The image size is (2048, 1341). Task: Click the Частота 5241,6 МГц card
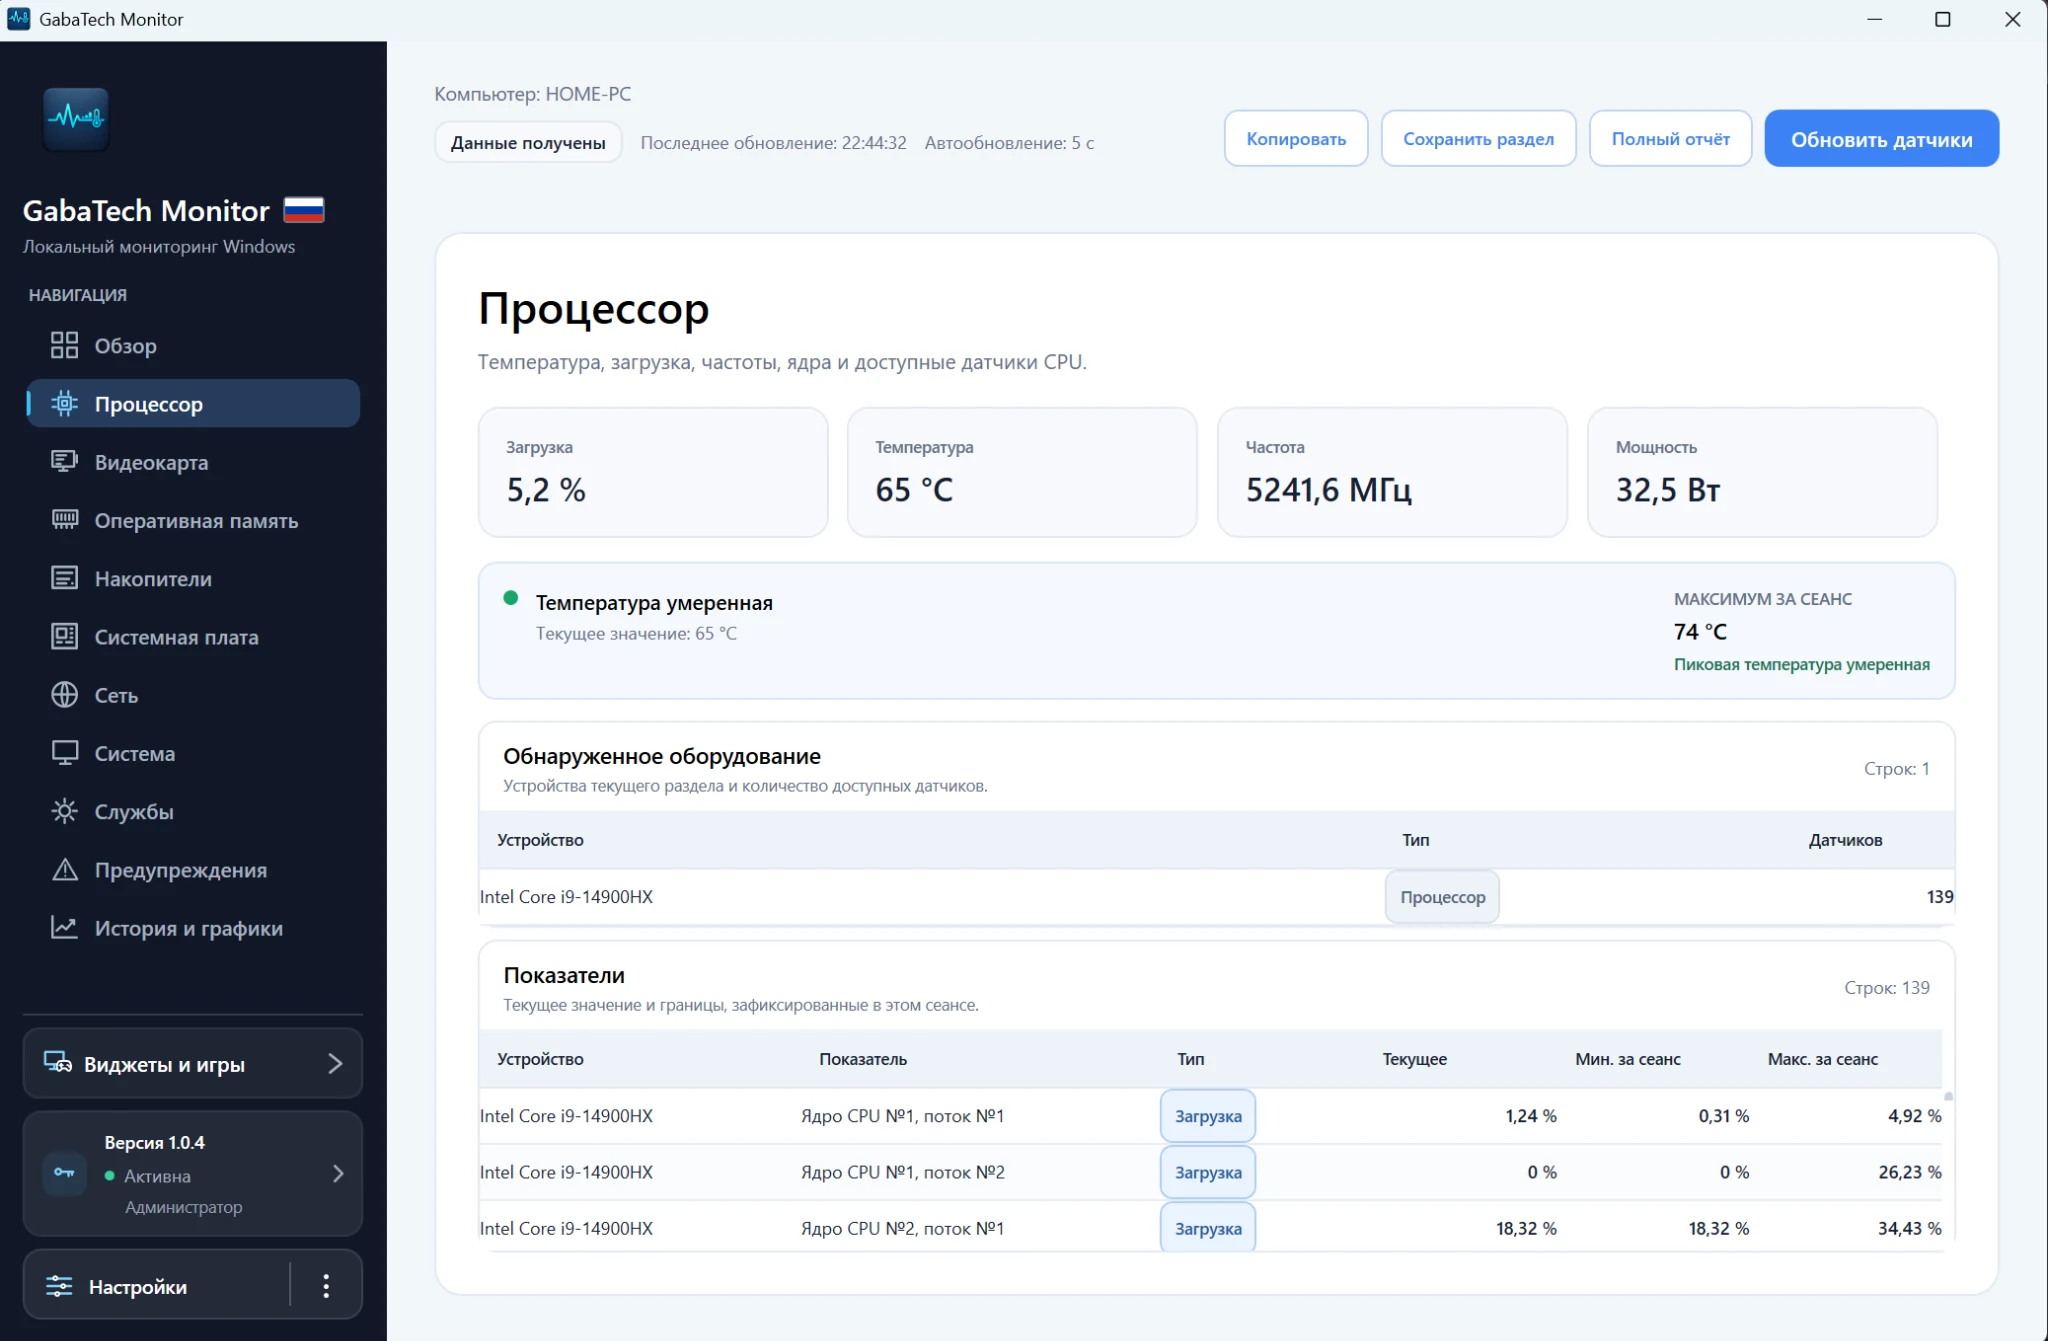[1392, 472]
